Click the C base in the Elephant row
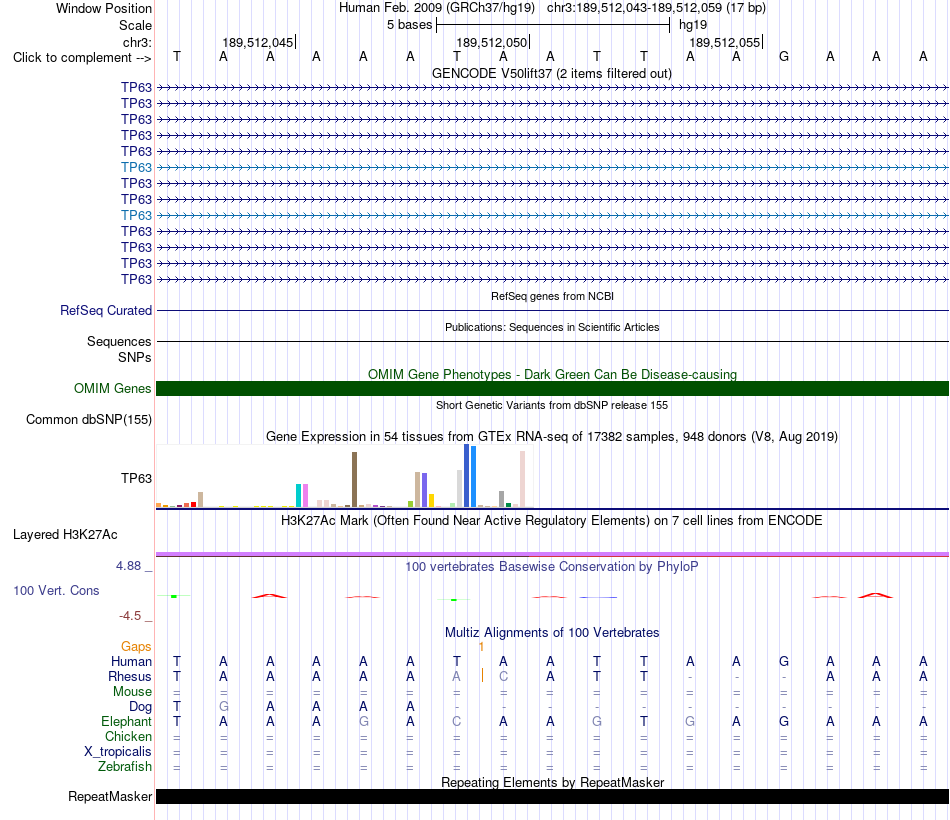Image resolution: width=950 pixels, height=820 pixels. click(457, 721)
